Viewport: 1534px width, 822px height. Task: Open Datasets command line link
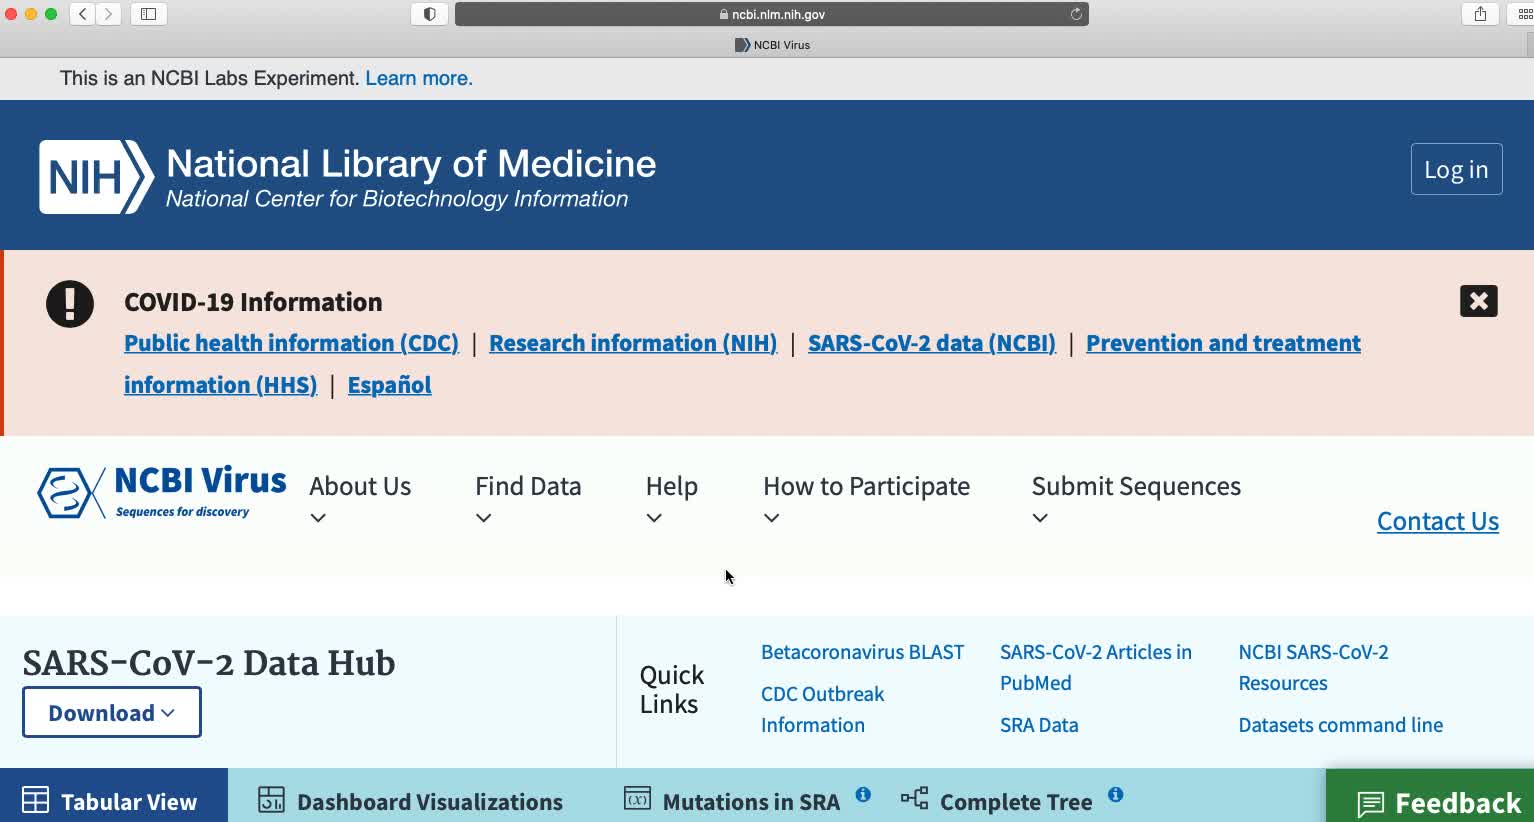click(x=1340, y=725)
